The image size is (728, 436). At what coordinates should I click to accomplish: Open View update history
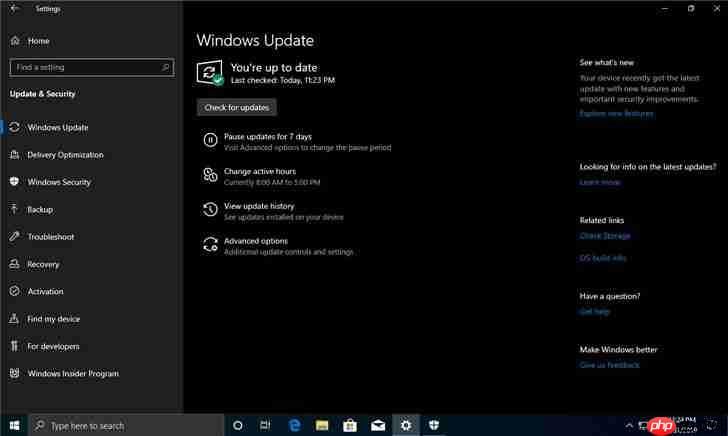(x=259, y=206)
